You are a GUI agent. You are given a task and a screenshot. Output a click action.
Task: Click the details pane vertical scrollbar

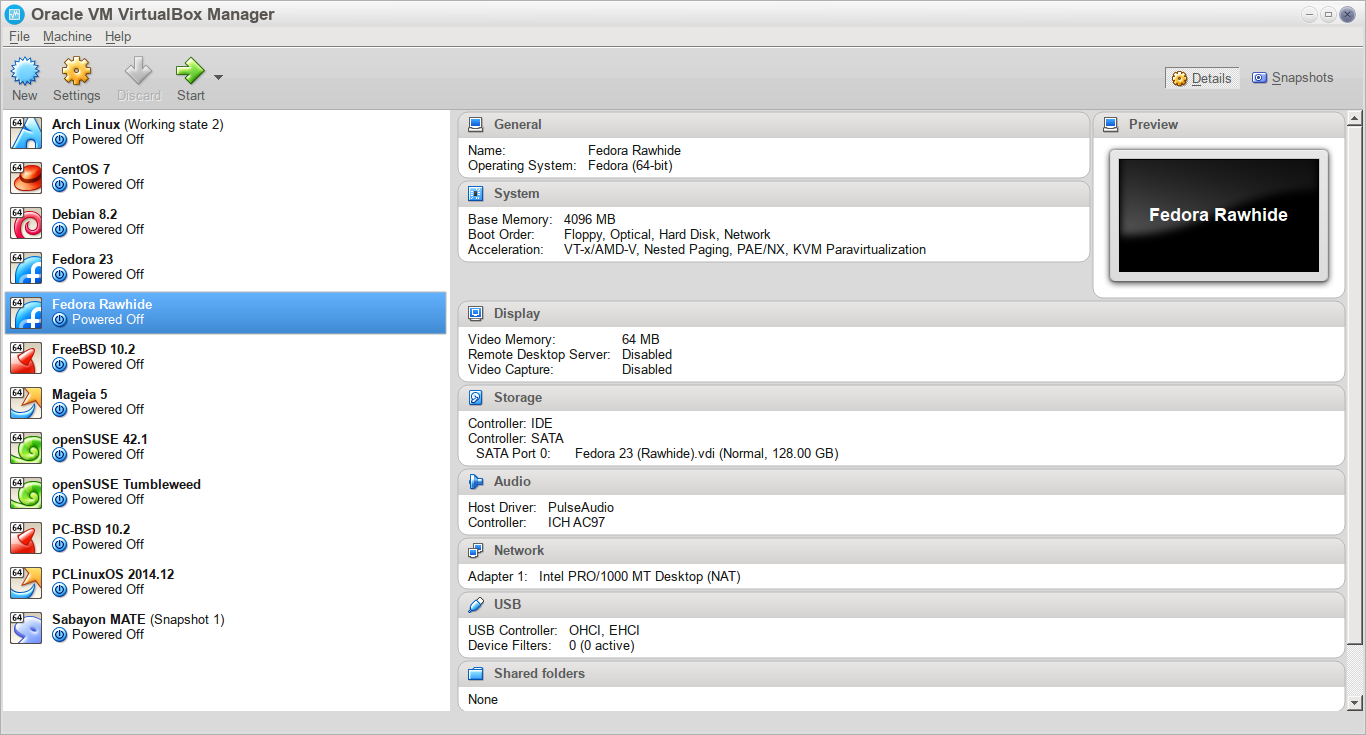(1355, 384)
